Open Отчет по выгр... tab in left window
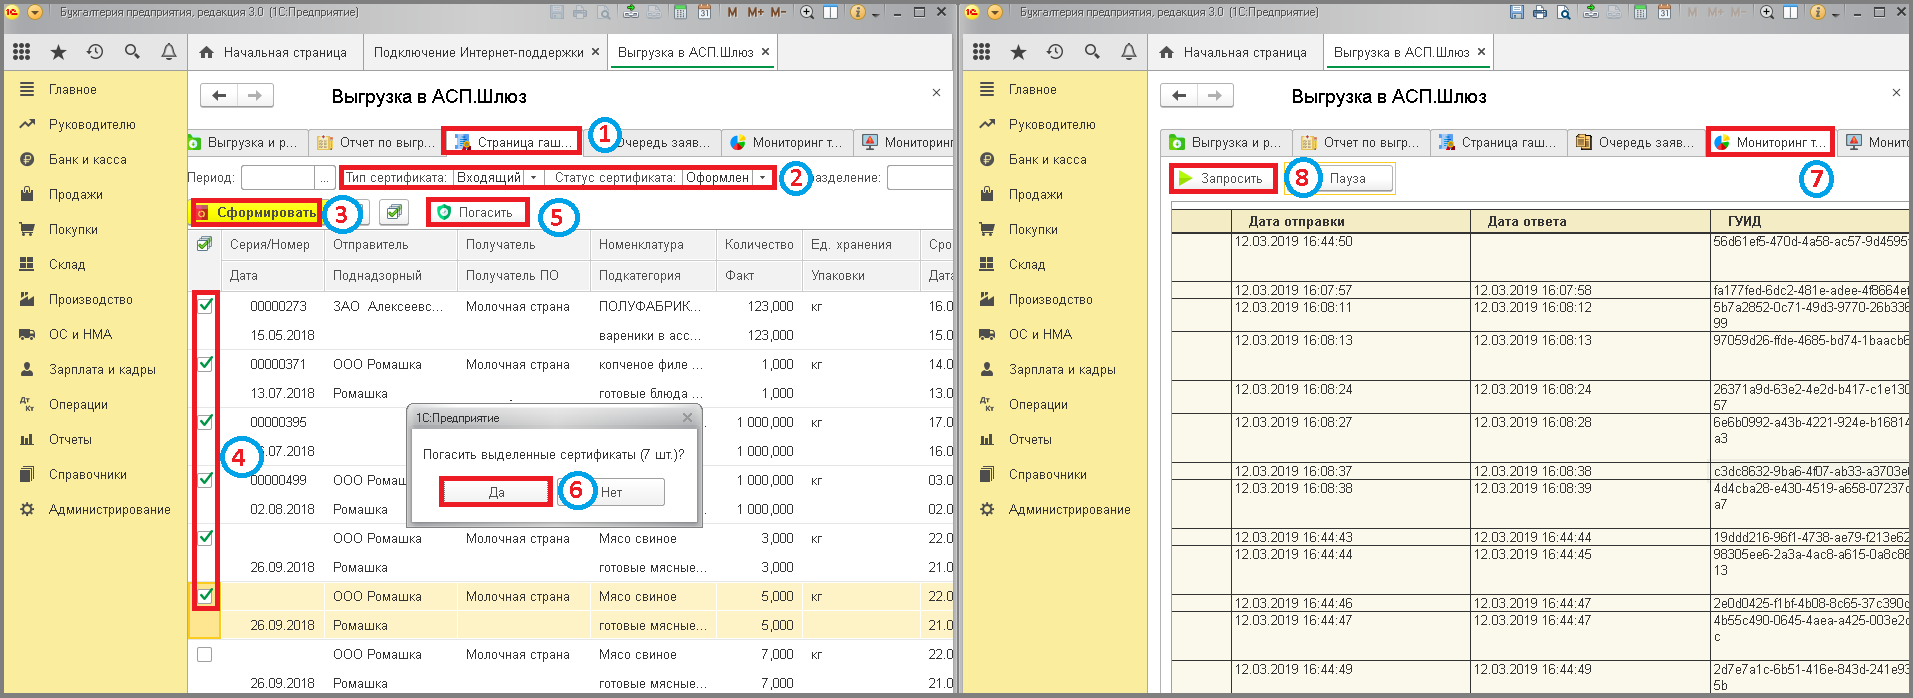1913x698 pixels. tap(375, 142)
